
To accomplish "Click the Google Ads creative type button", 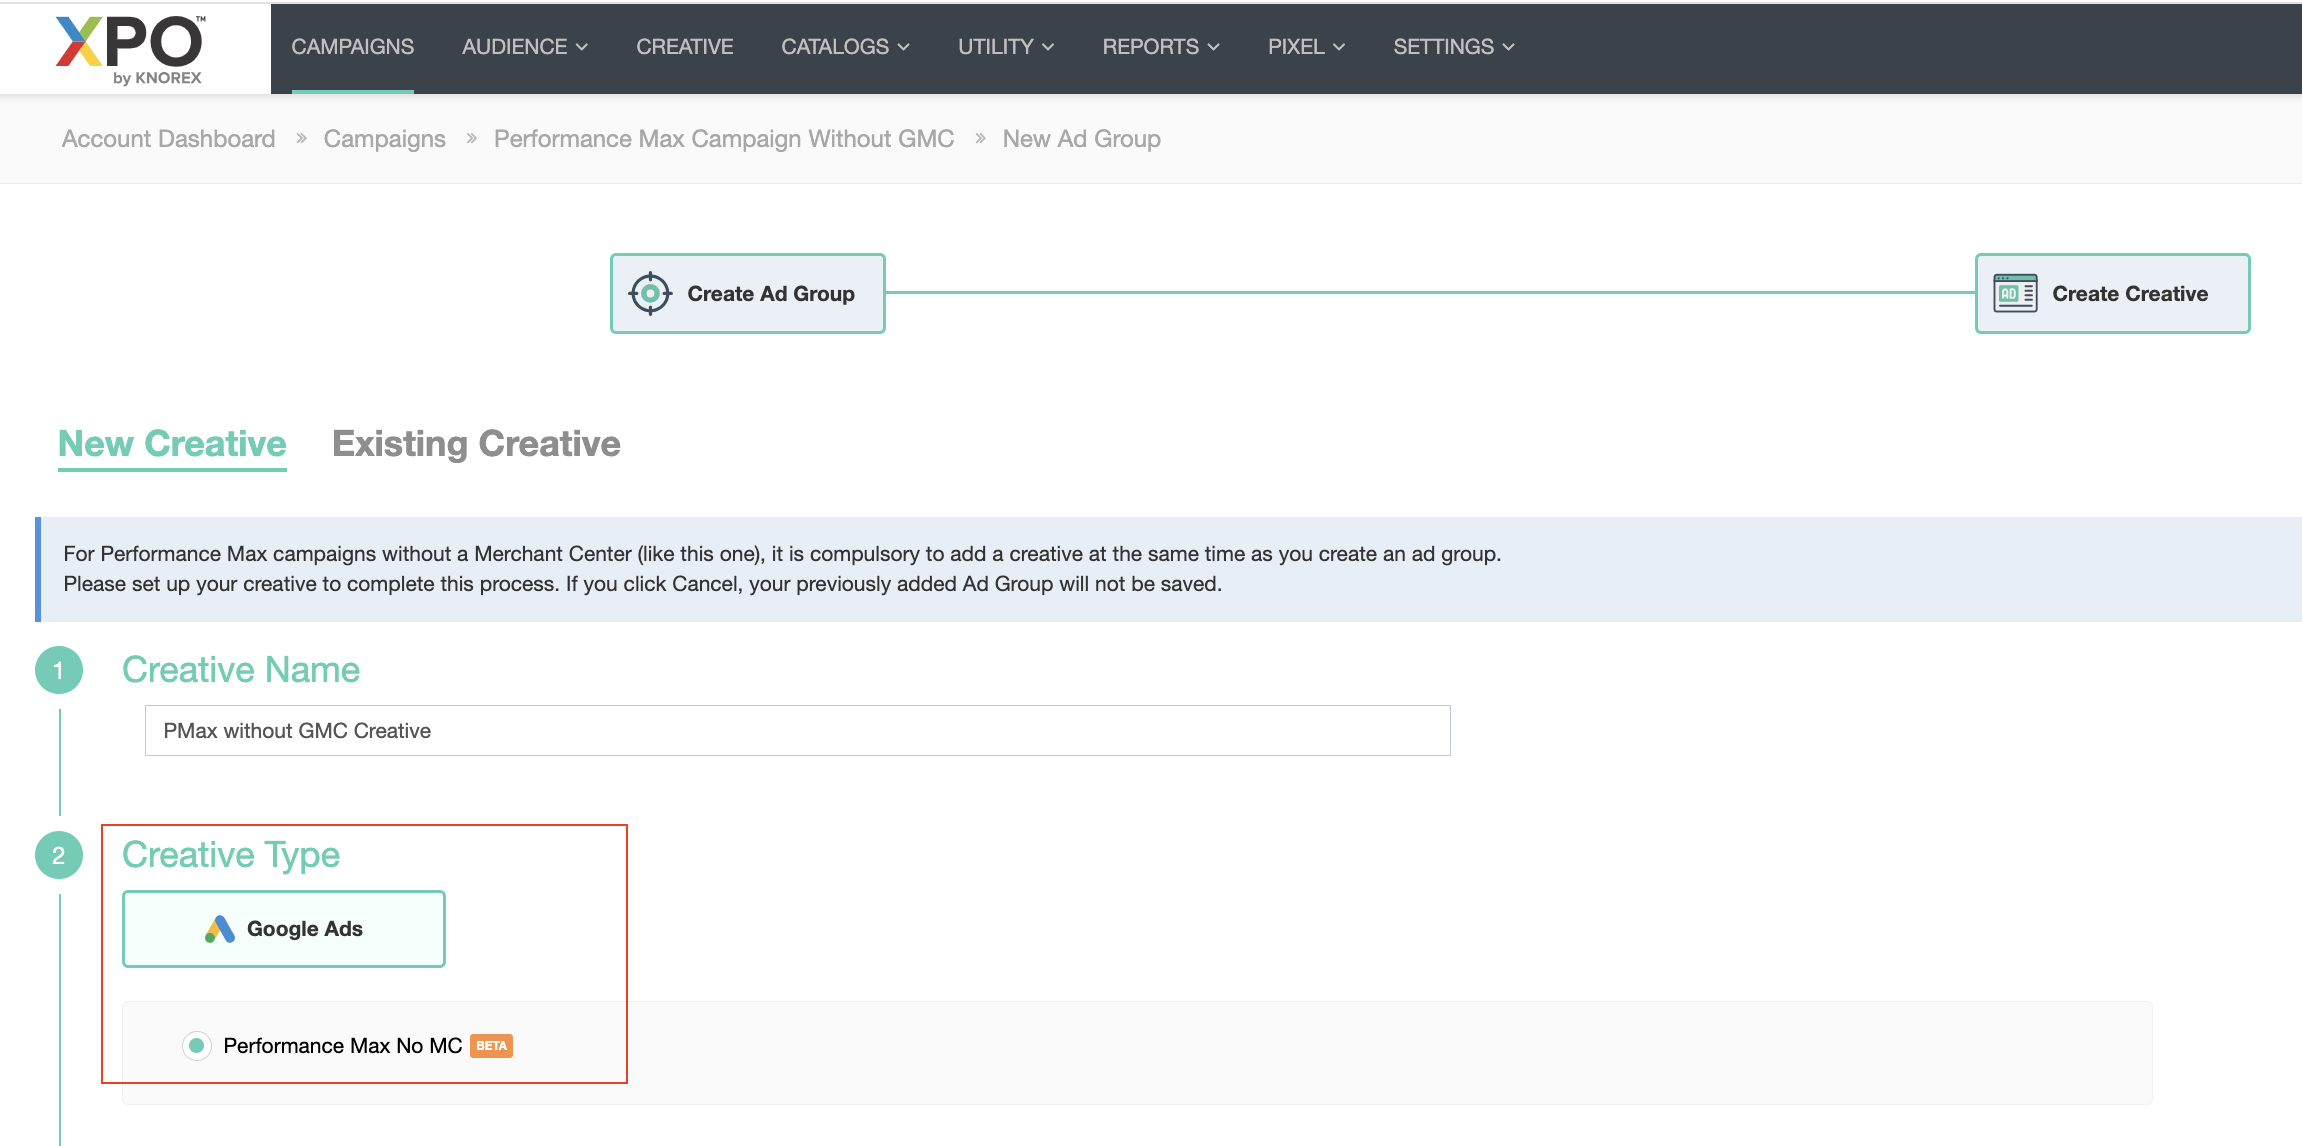I will (x=284, y=929).
